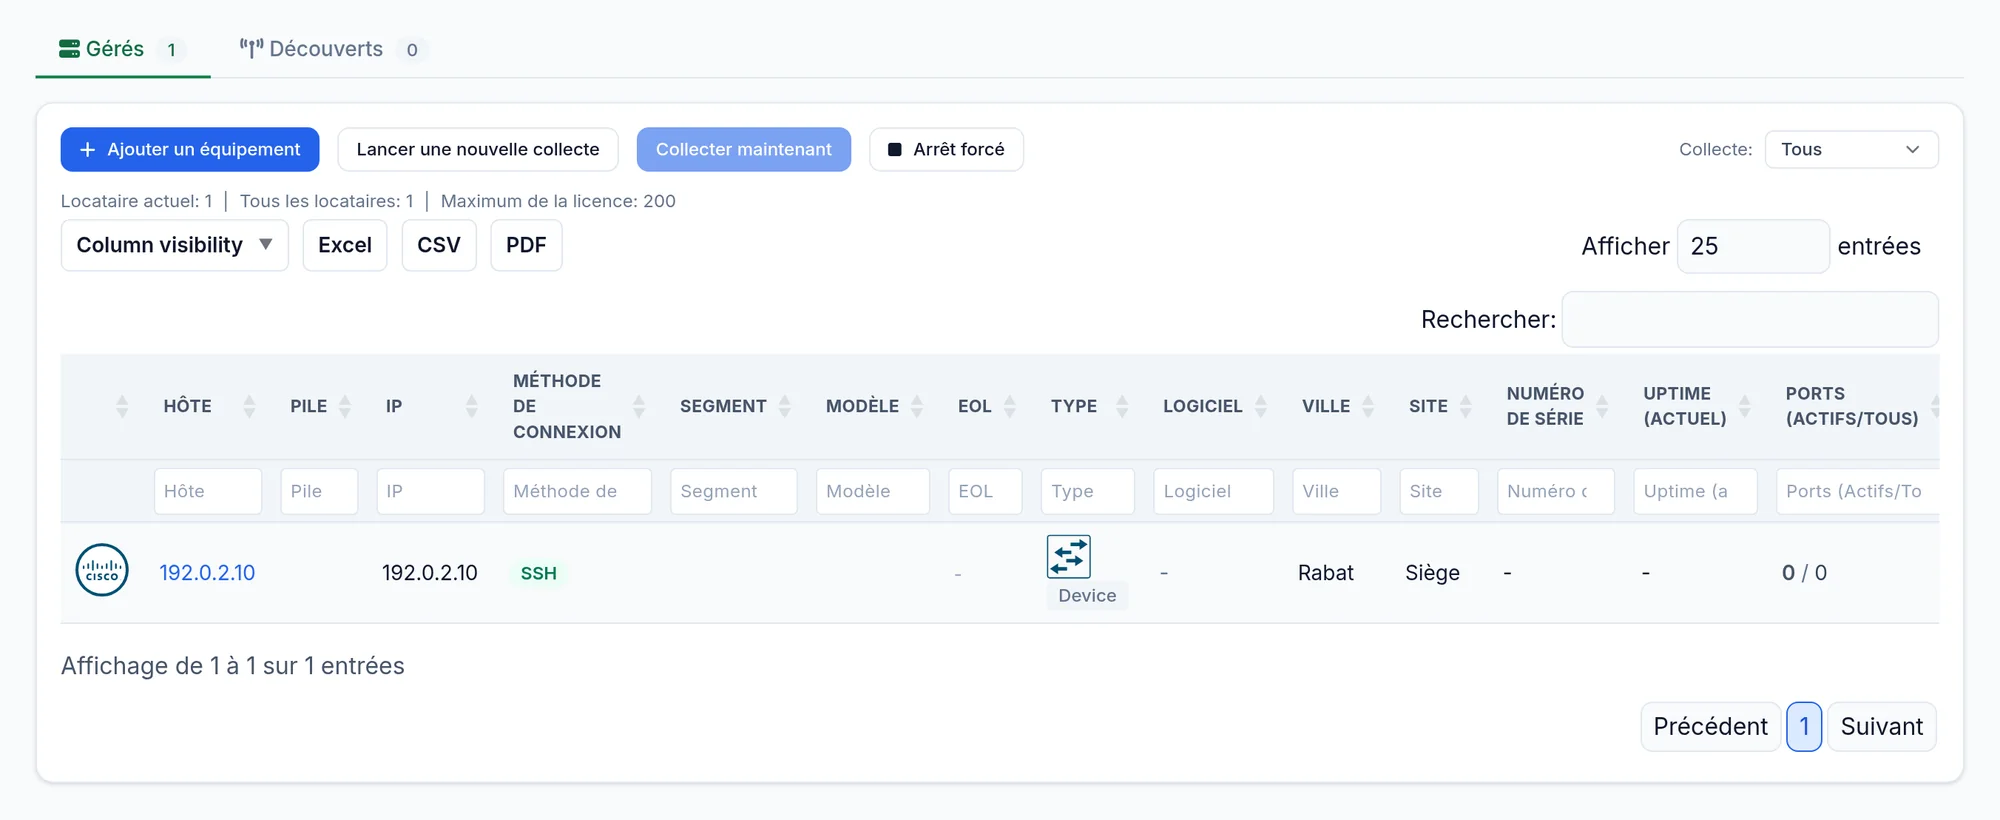
Task: Click the Afficher entries count field
Action: click(1753, 246)
